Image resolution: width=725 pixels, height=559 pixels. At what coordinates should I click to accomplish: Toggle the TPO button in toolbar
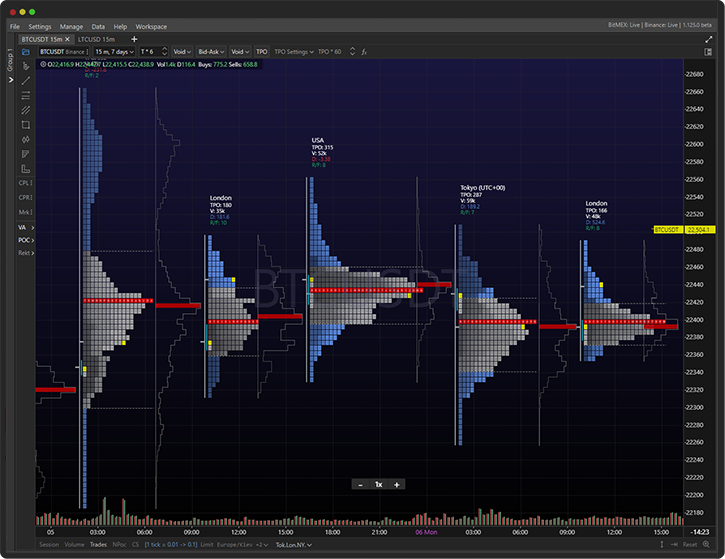tap(262, 52)
